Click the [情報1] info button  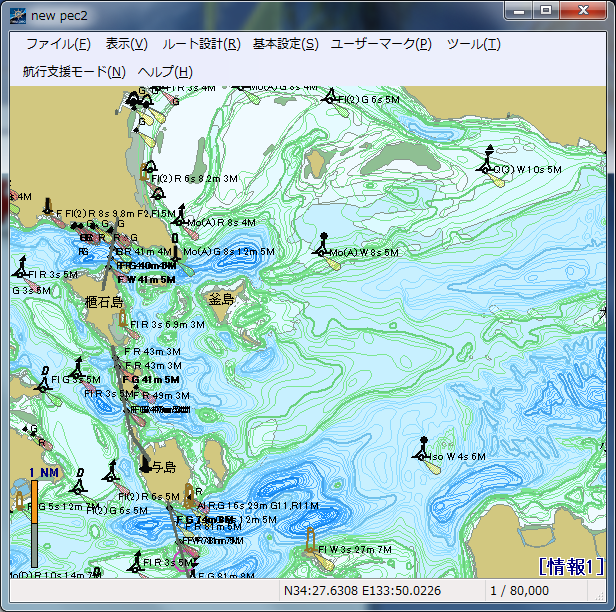(x=570, y=566)
